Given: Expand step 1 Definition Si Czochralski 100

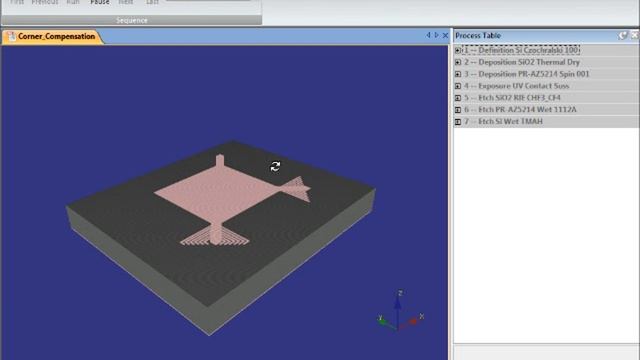Looking at the screenshot, I should click(x=458, y=50).
